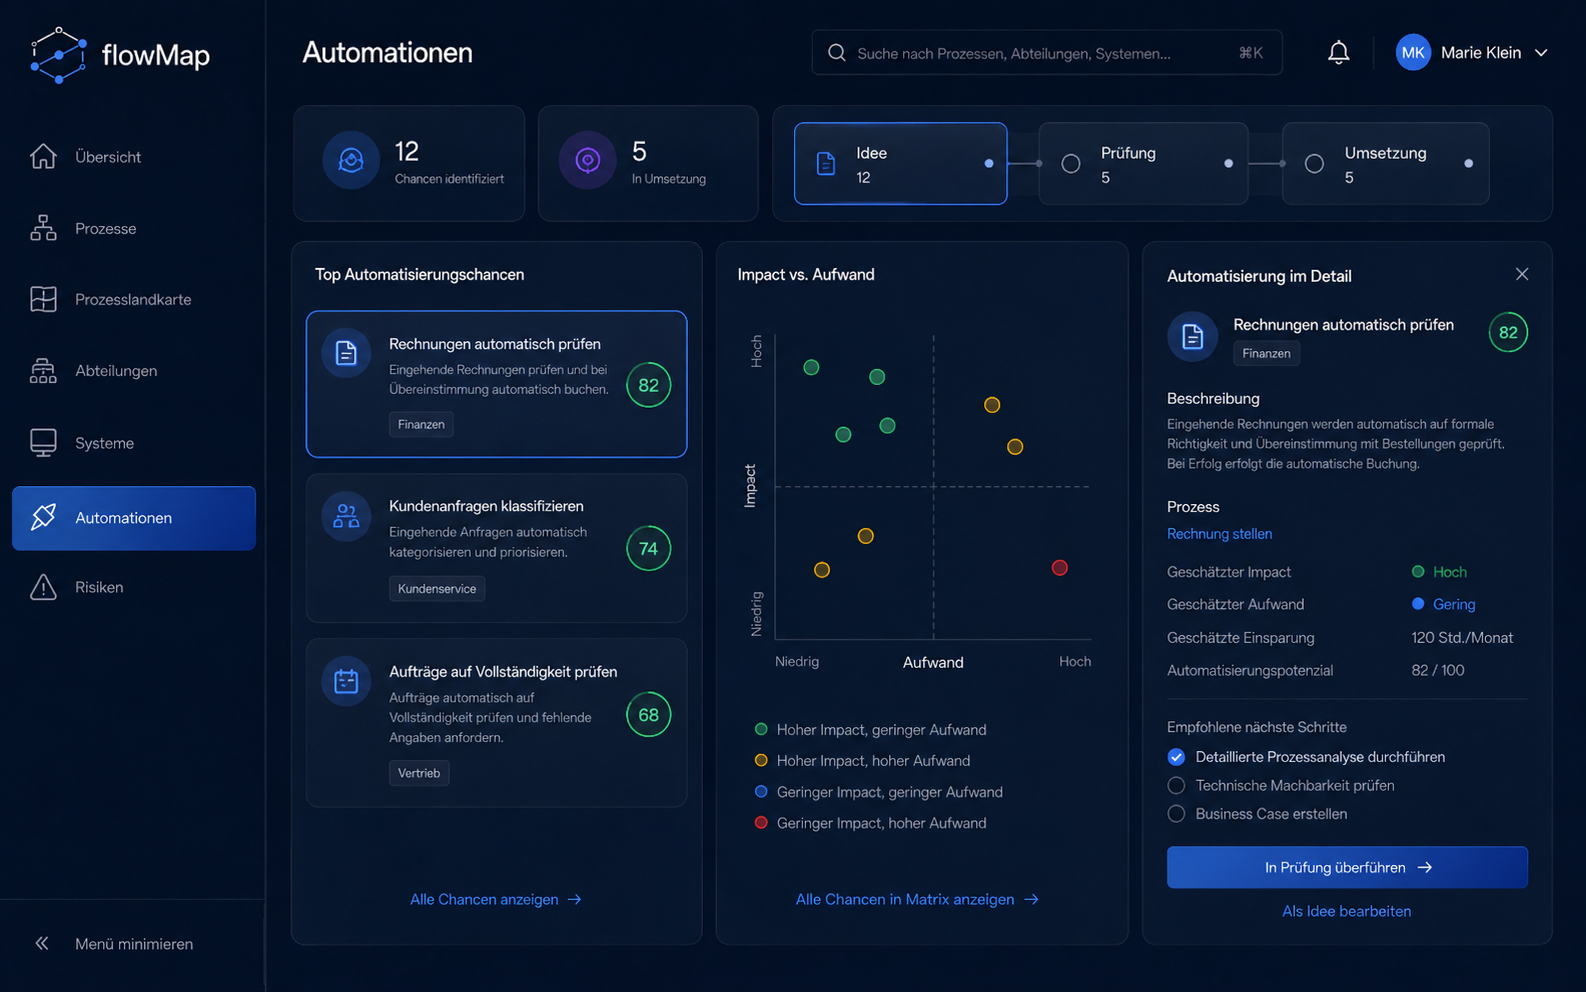Click invoice icon on Rechnungen card
The image size is (1586, 992).
click(346, 353)
